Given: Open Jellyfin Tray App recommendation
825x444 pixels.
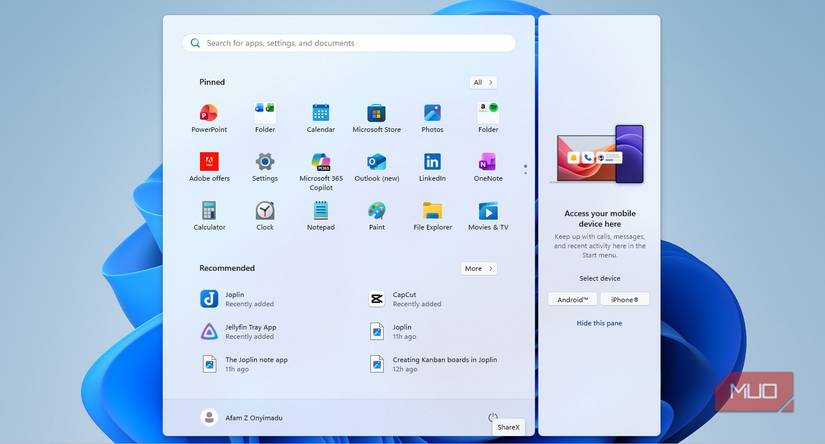Looking at the screenshot, I should (x=238, y=331).
